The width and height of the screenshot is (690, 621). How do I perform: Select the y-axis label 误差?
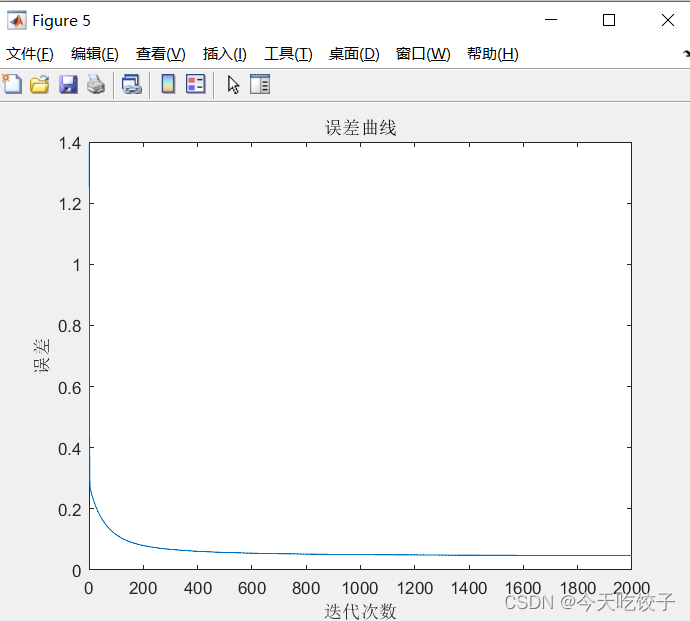(42, 356)
